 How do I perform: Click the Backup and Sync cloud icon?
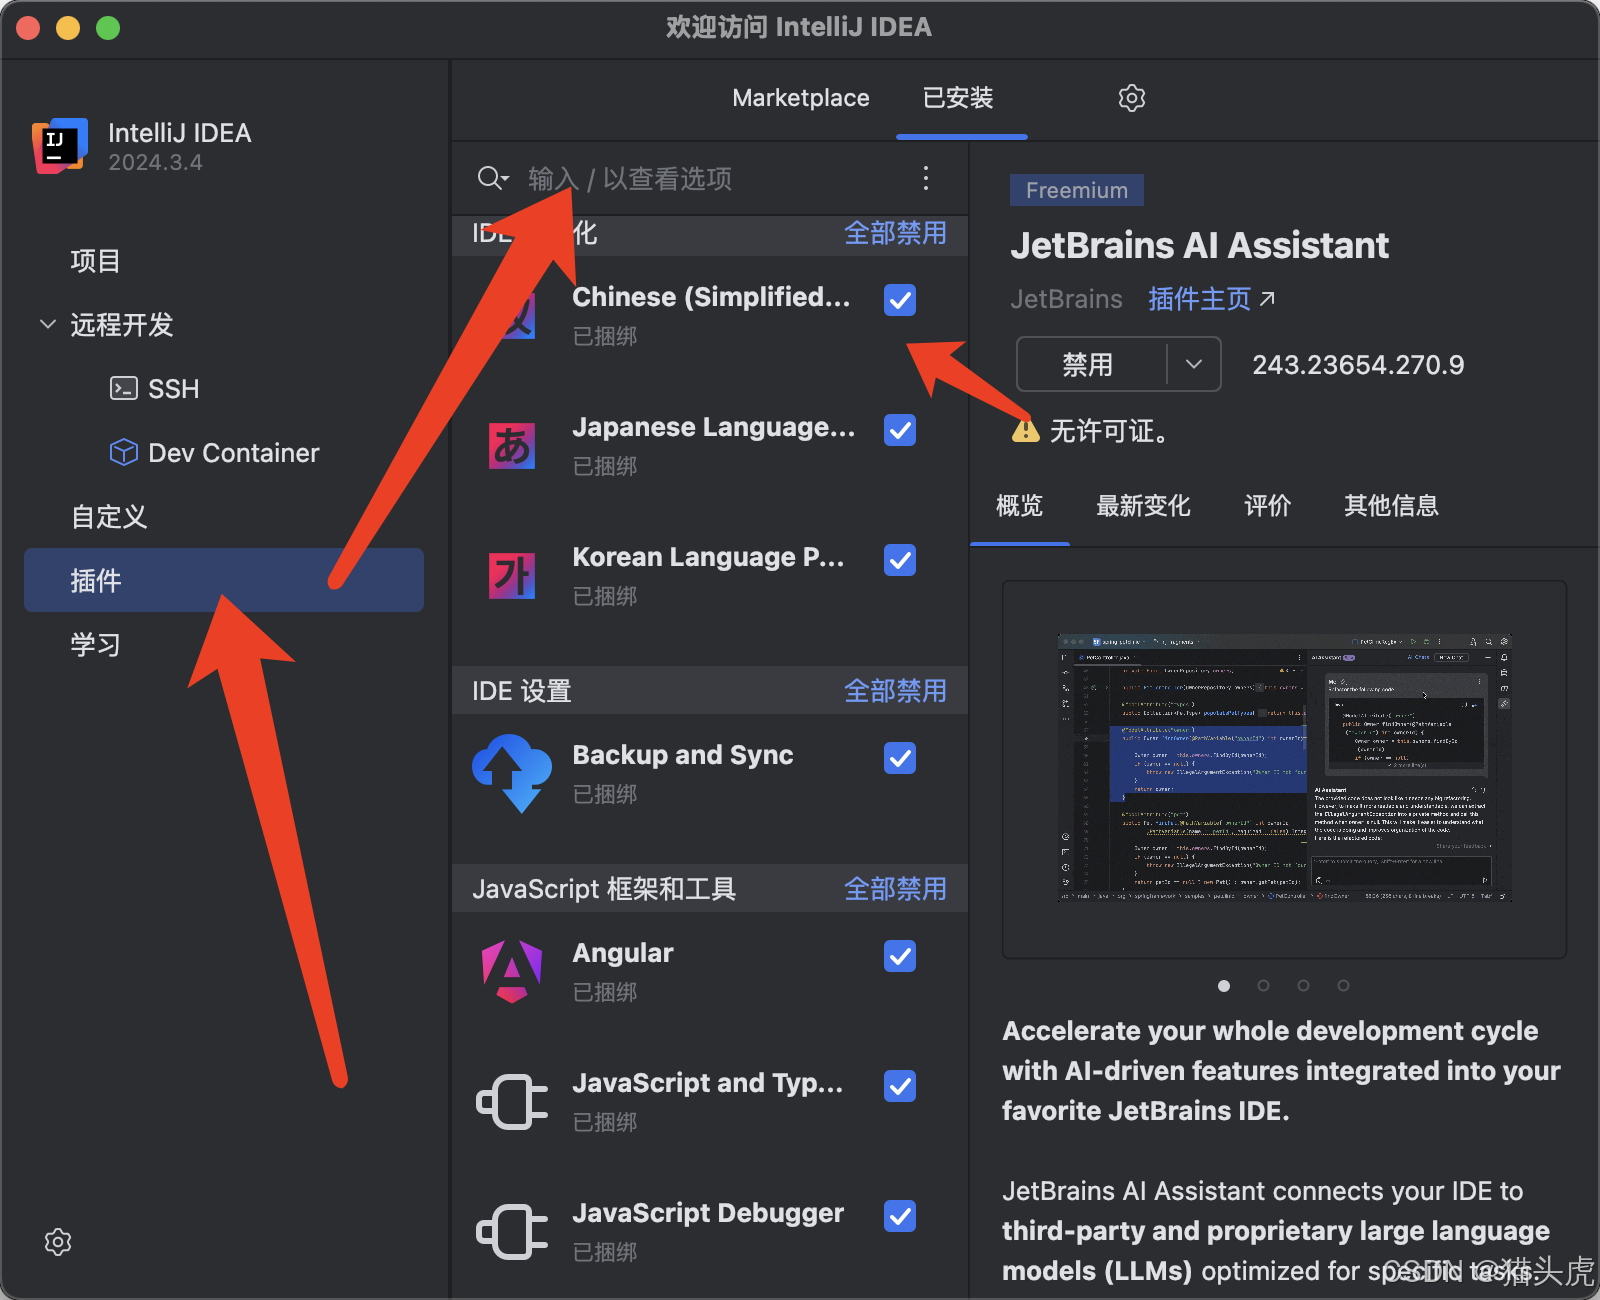pyautogui.click(x=512, y=773)
